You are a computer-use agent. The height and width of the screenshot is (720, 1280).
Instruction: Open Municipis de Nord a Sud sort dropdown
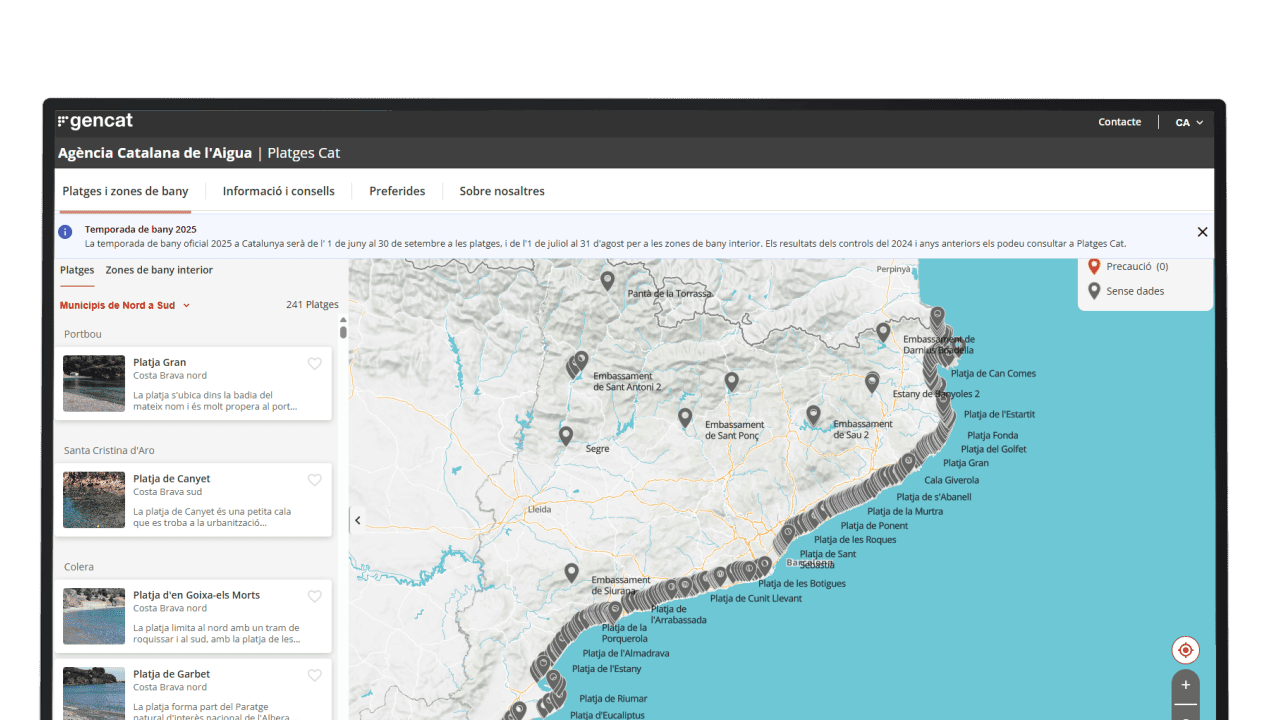[124, 305]
